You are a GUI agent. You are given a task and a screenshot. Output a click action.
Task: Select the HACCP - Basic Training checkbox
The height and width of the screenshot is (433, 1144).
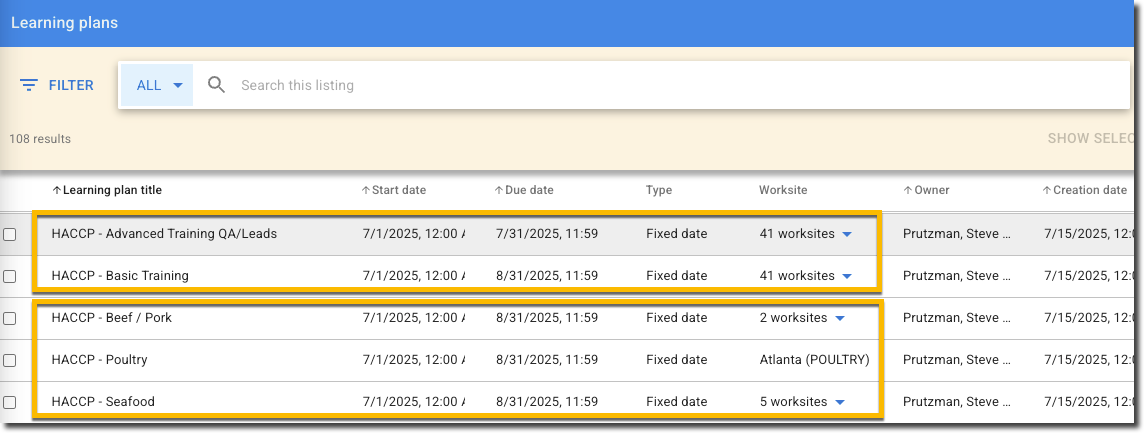(x=10, y=276)
